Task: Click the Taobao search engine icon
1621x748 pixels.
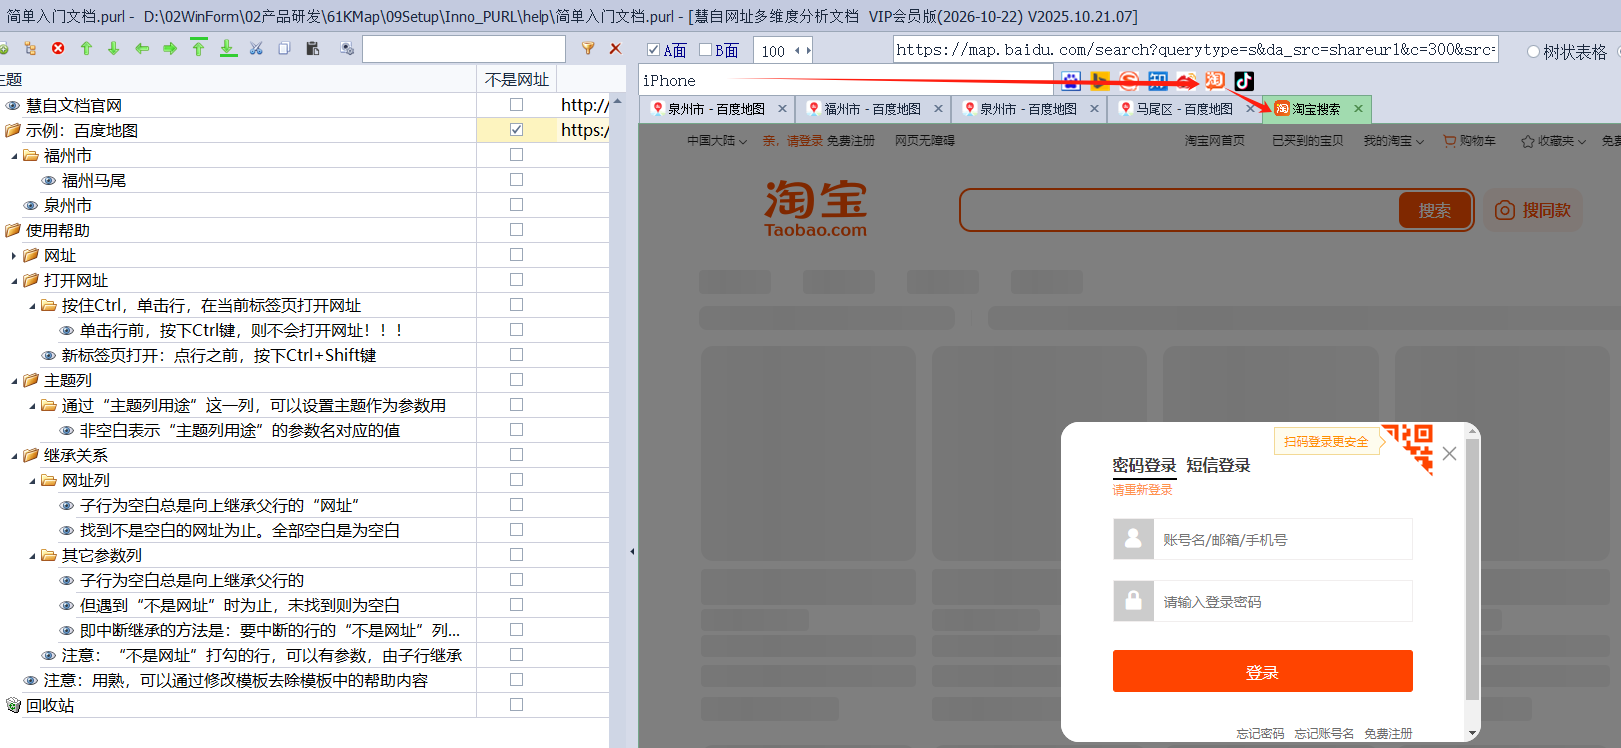Action: point(1215,81)
